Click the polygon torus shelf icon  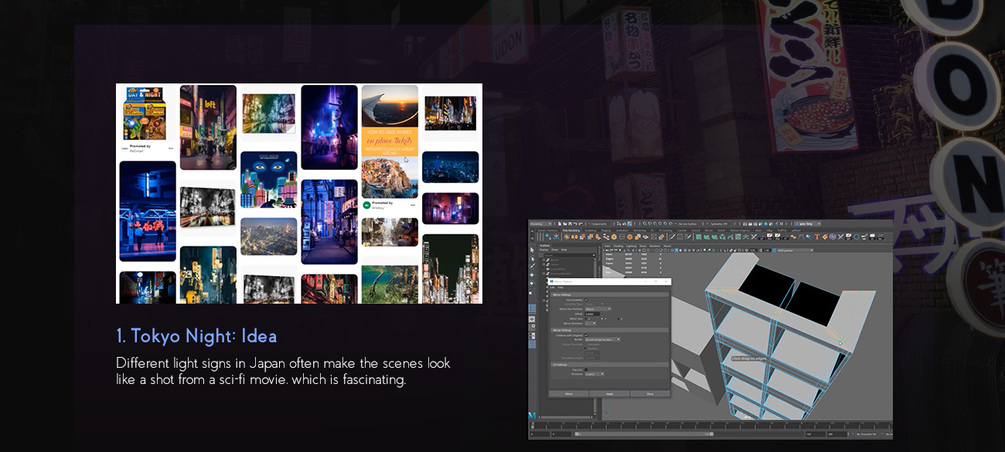coord(629,237)
